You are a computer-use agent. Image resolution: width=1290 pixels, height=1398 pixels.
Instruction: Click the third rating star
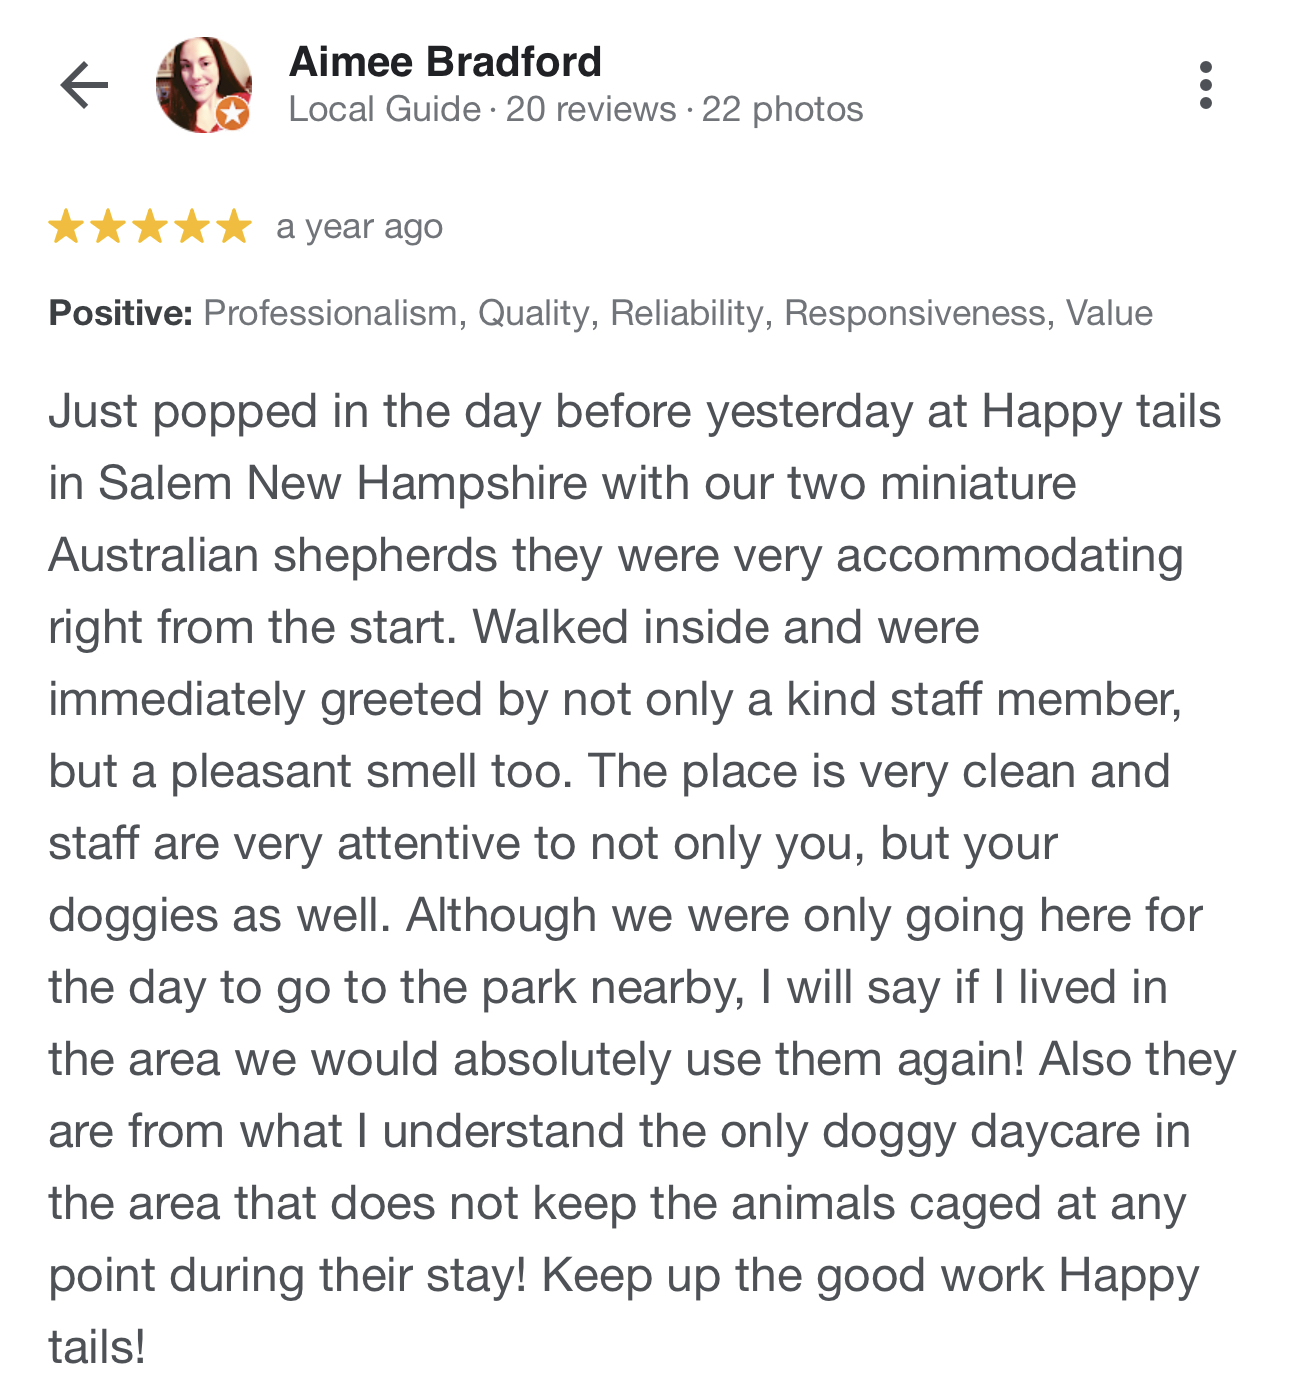(x=150, y=227)
